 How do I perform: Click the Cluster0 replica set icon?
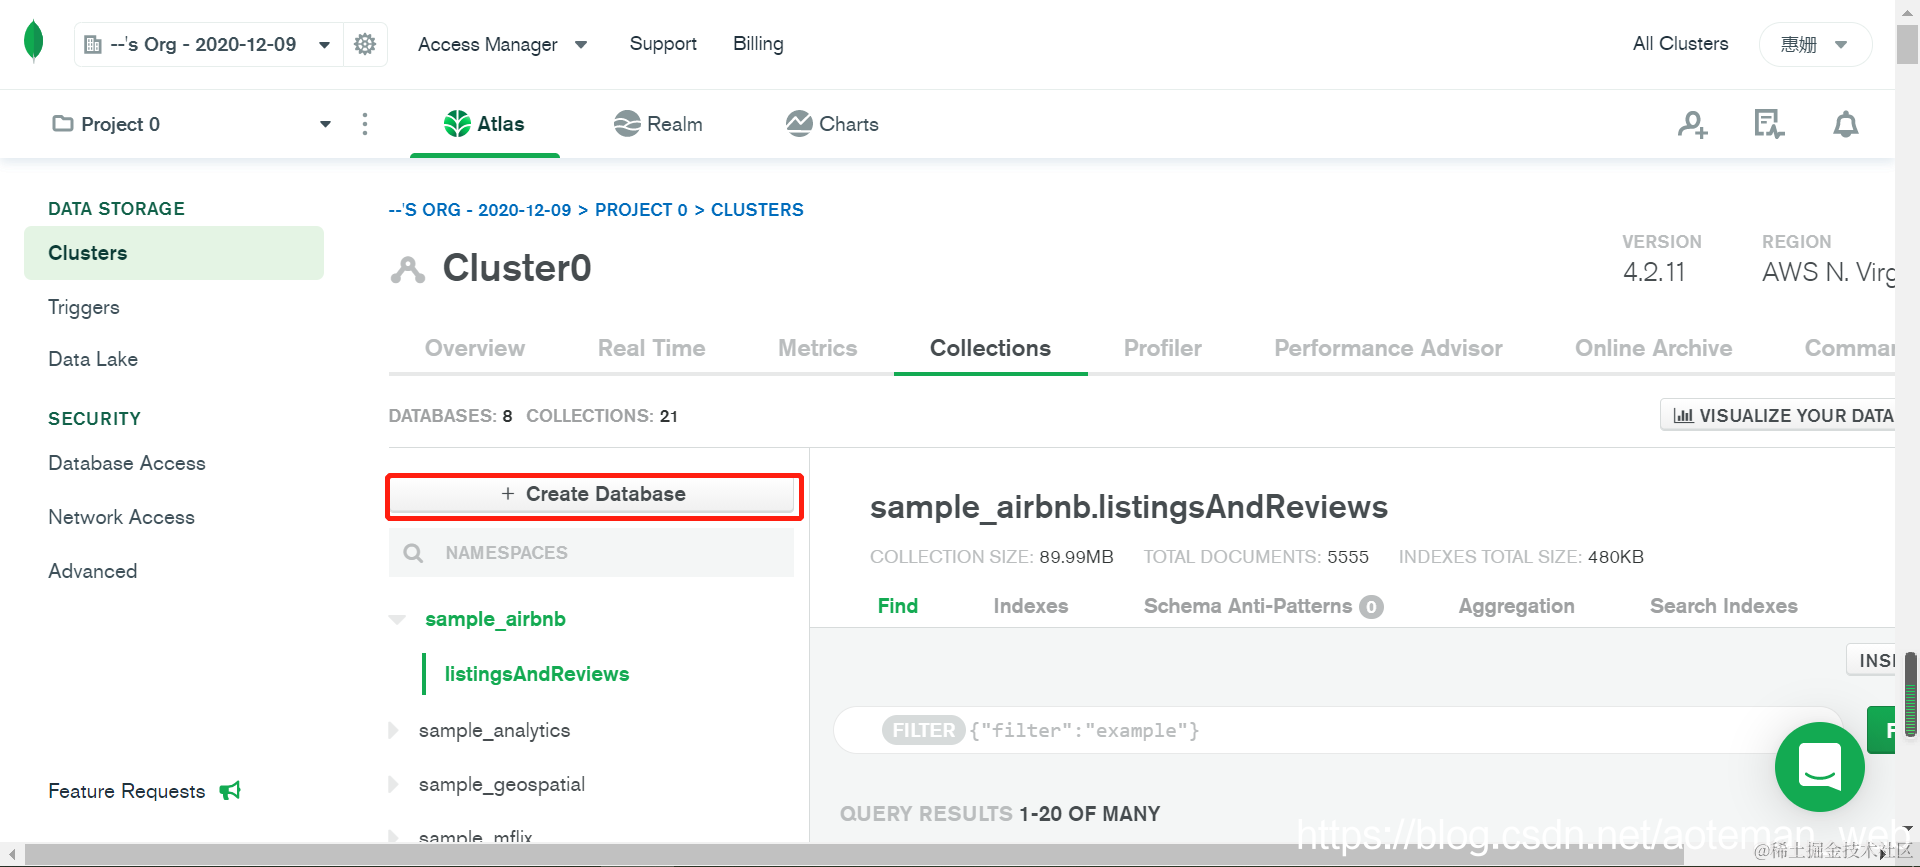click(x=408, y=270)
